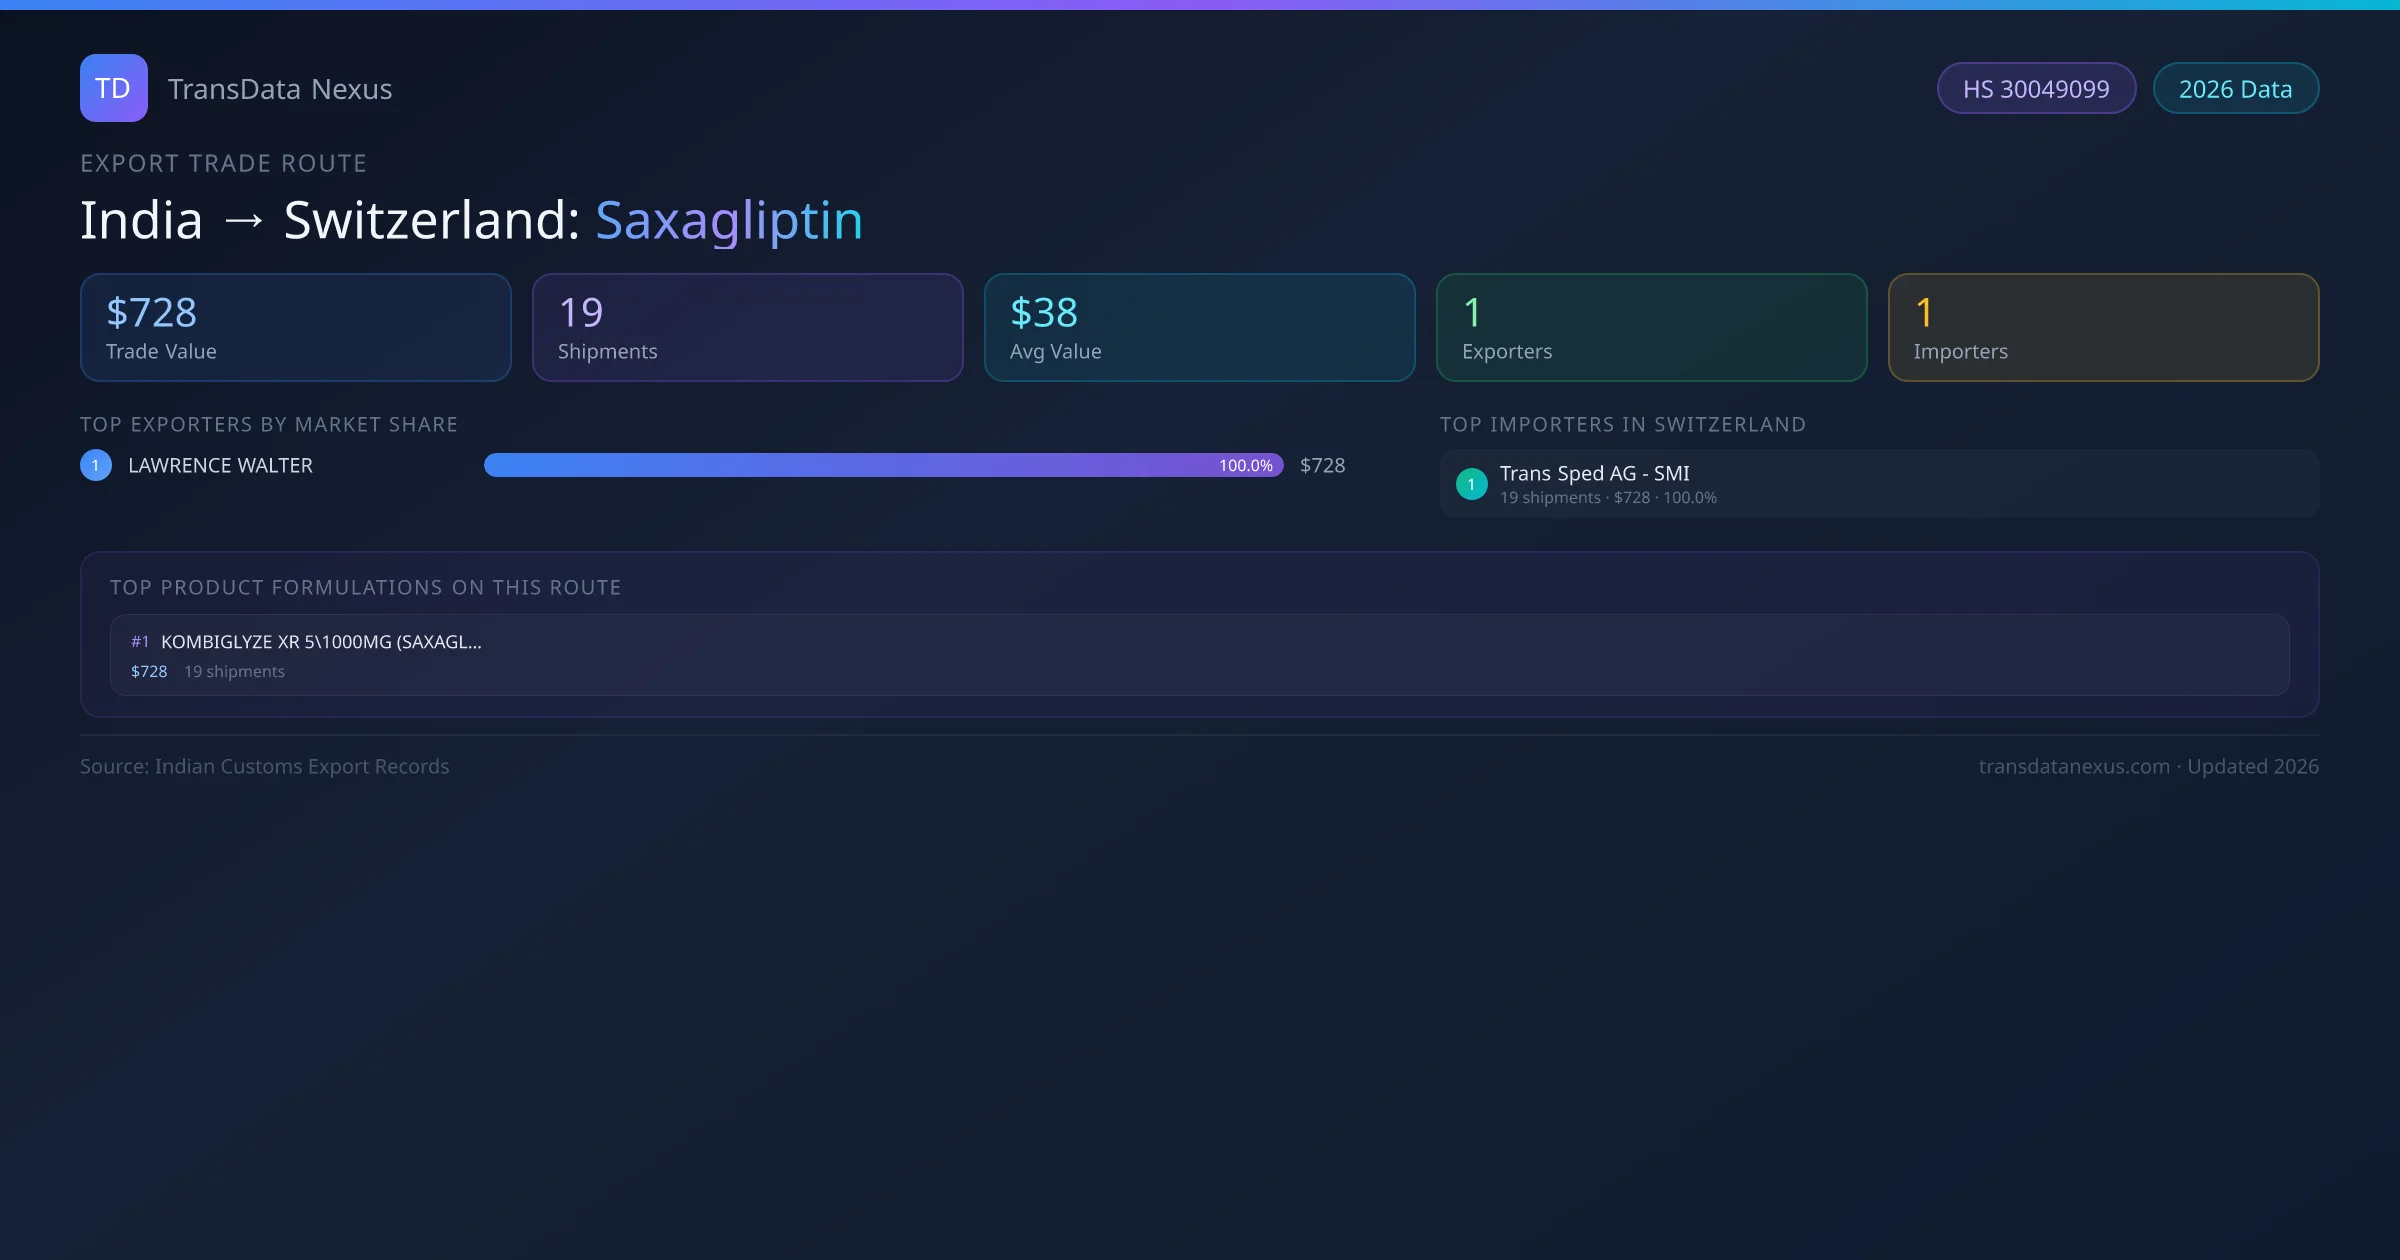Click the 2026 Data pill badge
The image size is (2400, 1260).
coord(2235,89)
